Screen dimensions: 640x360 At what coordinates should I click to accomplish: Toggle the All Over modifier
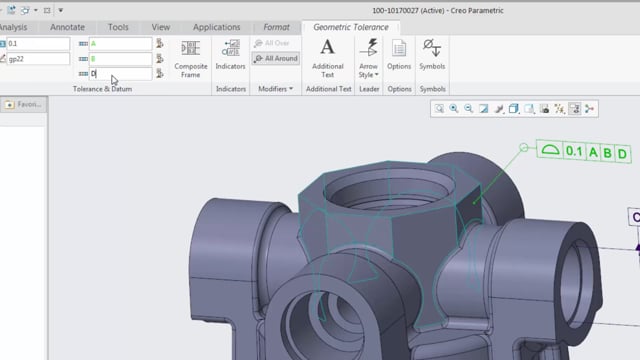pos(272,43)
